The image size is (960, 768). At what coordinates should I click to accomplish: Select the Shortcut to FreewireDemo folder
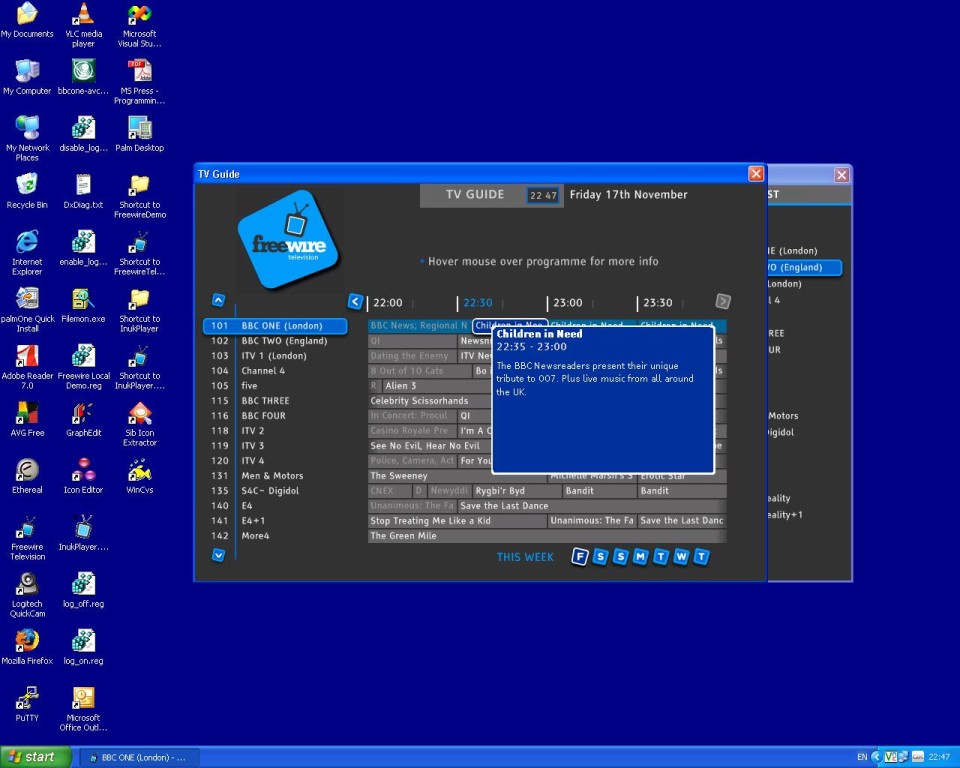pyautogui.click(x=140, y=196)
